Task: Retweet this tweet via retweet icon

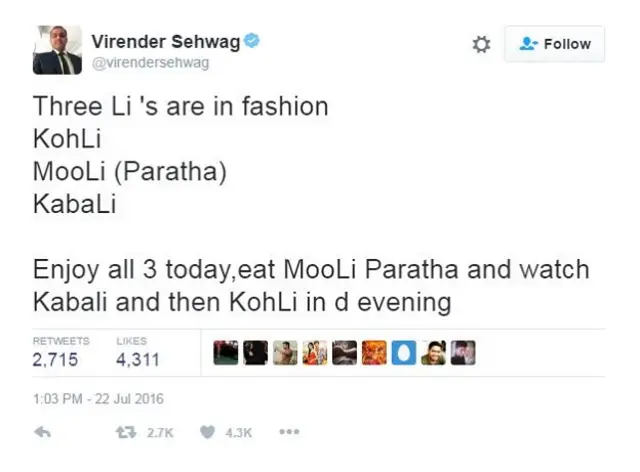Action: point(127,432)
